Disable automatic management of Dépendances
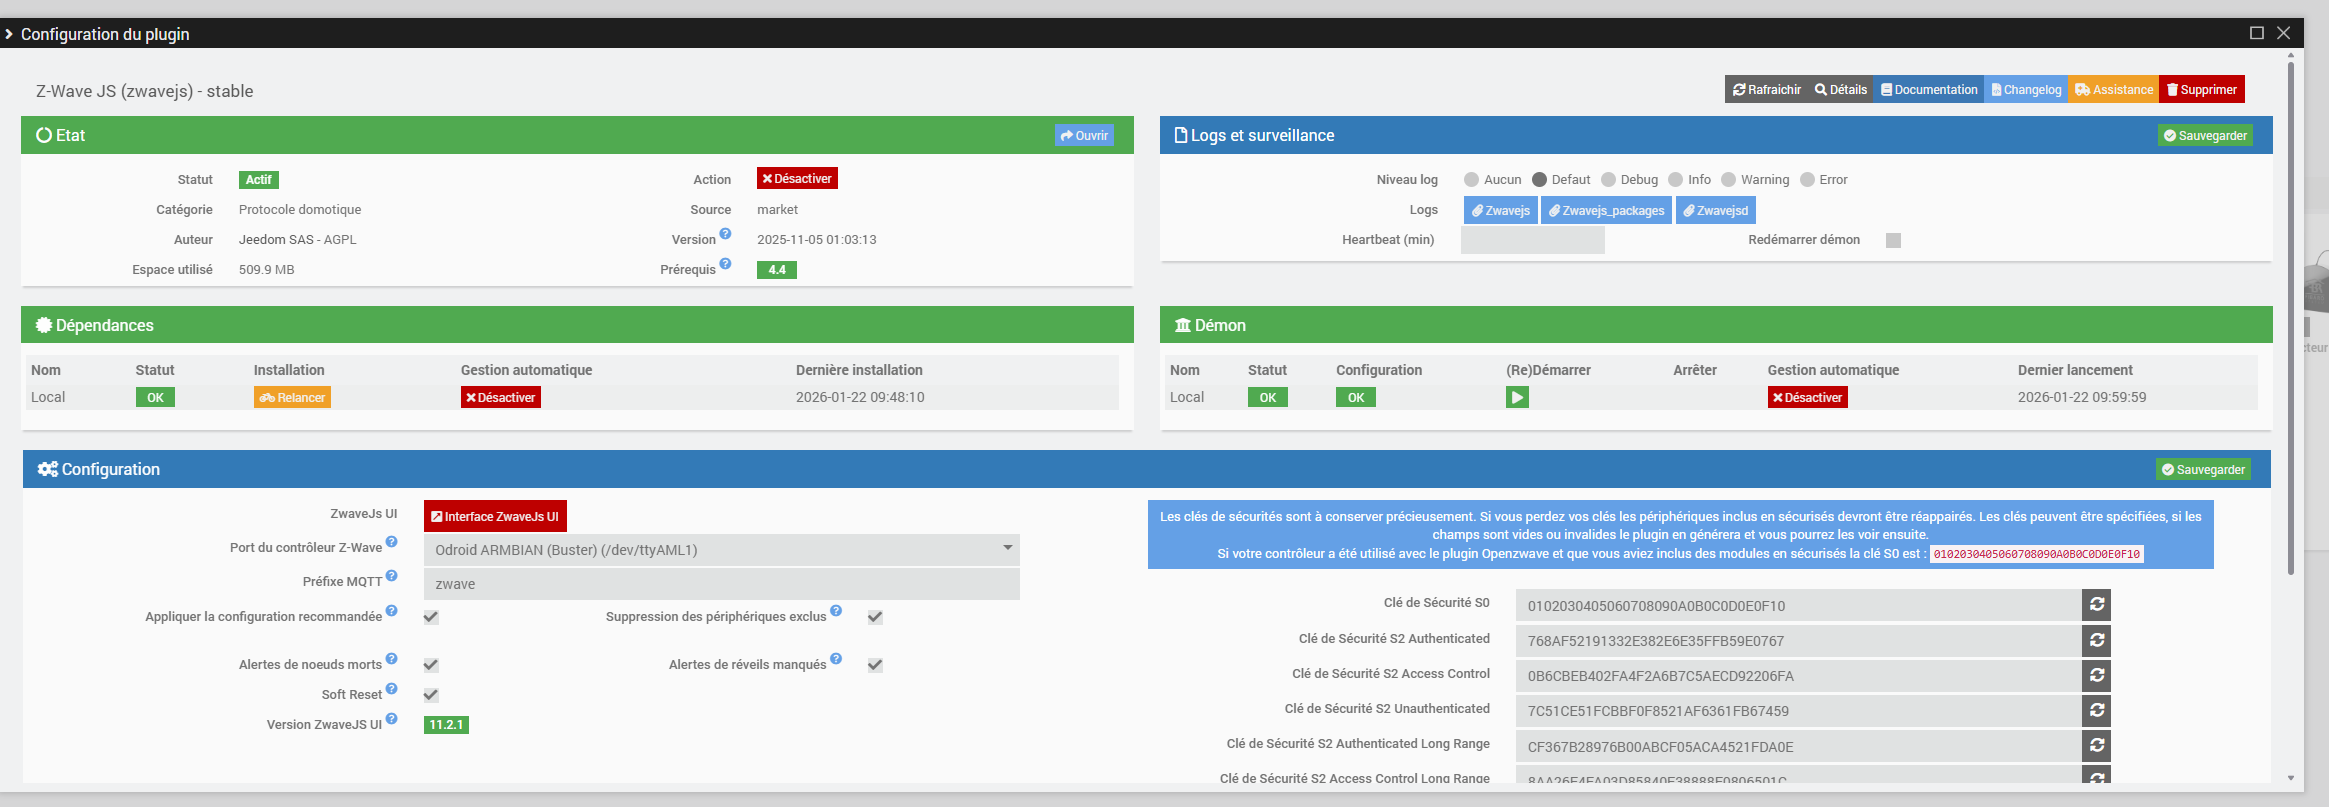 [501, 397]
